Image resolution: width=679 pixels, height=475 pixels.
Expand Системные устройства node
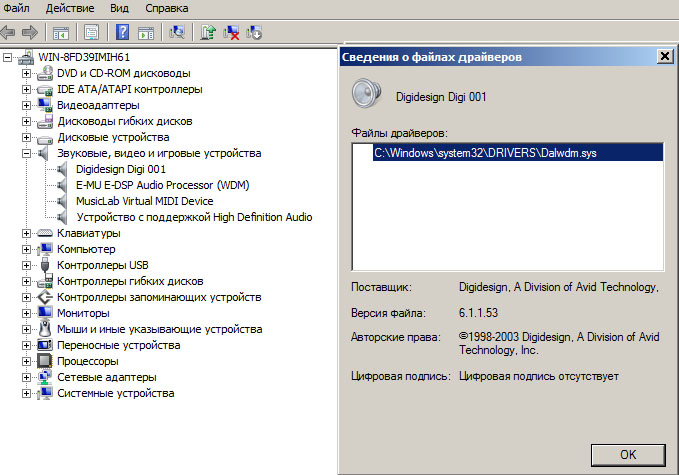point(26,394)
